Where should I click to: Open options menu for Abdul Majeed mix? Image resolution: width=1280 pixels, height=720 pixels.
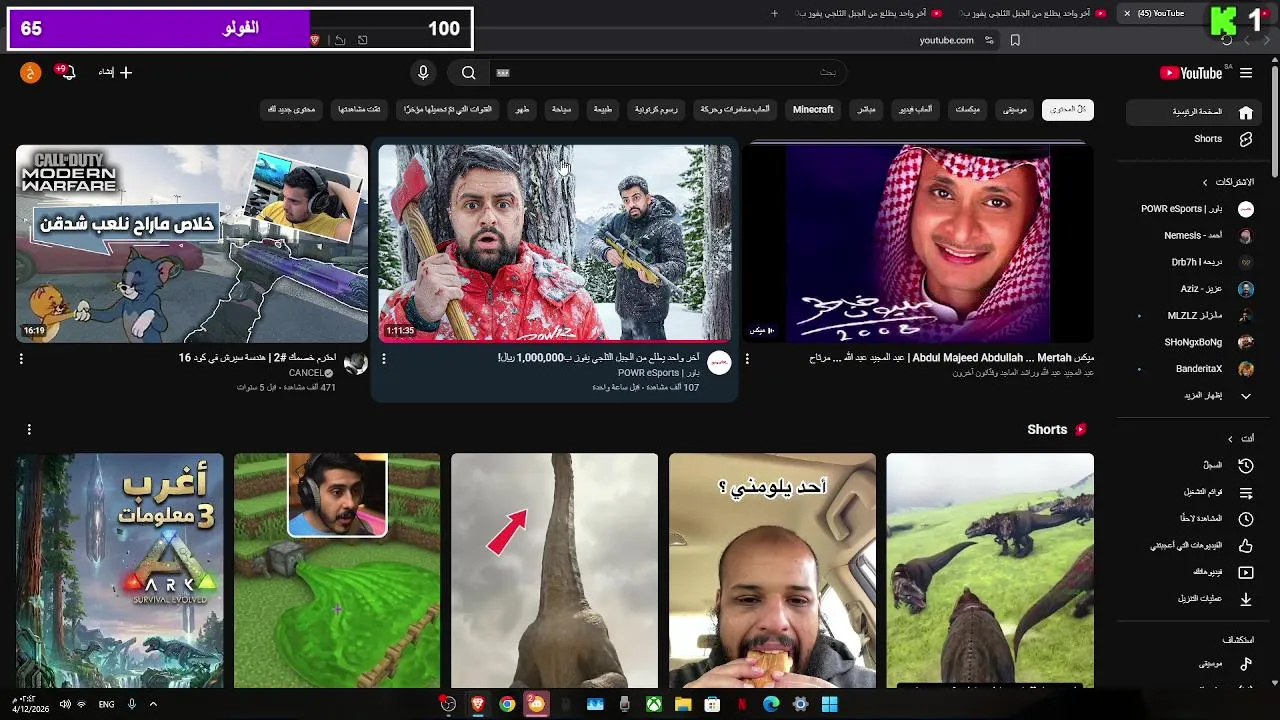click(x=747, y=358)
